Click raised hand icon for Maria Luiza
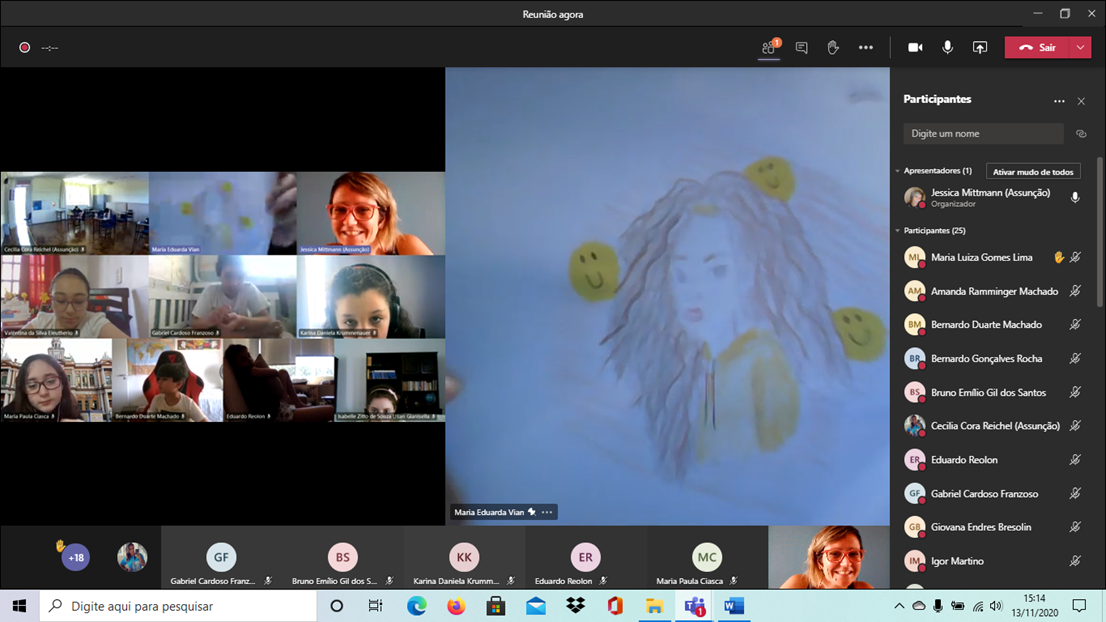The image size is (1106, 622). pyautogui.click(x=1059, y=257)
